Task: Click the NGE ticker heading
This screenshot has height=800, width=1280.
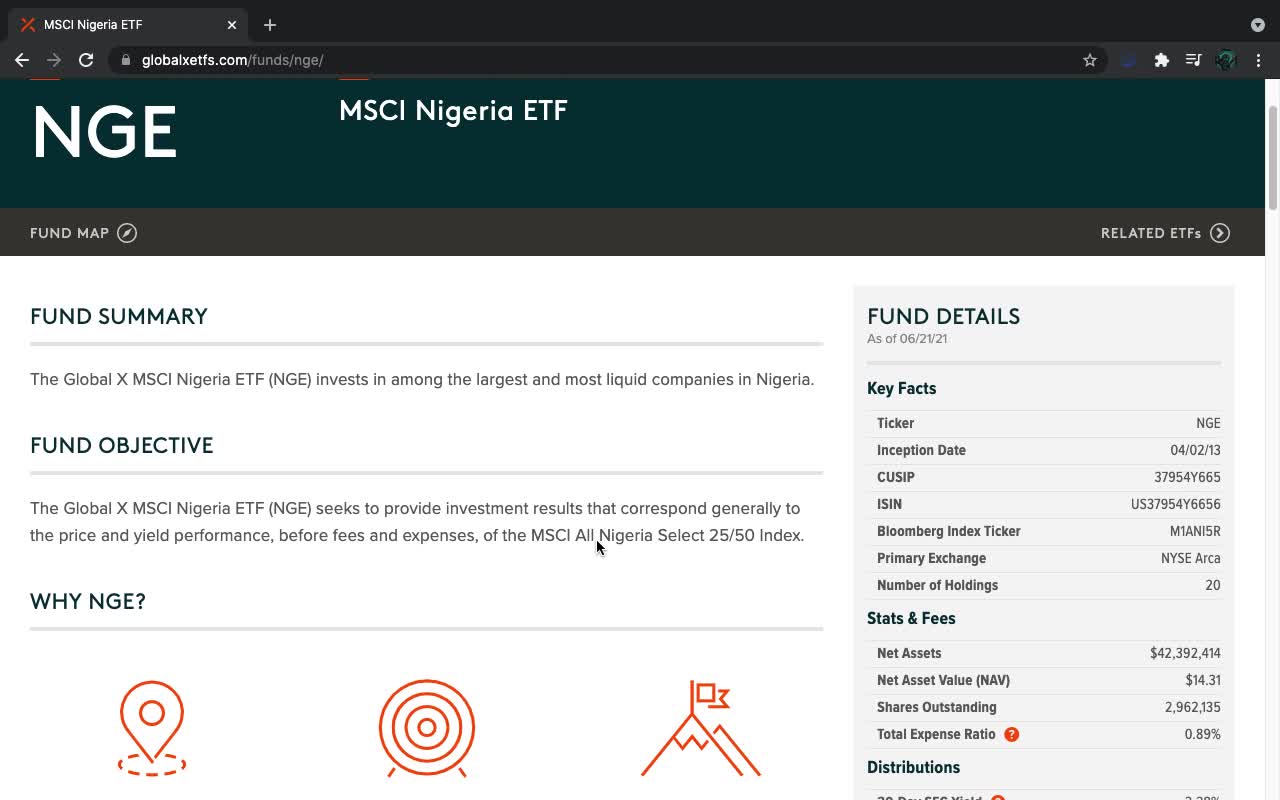Action: 105,133
